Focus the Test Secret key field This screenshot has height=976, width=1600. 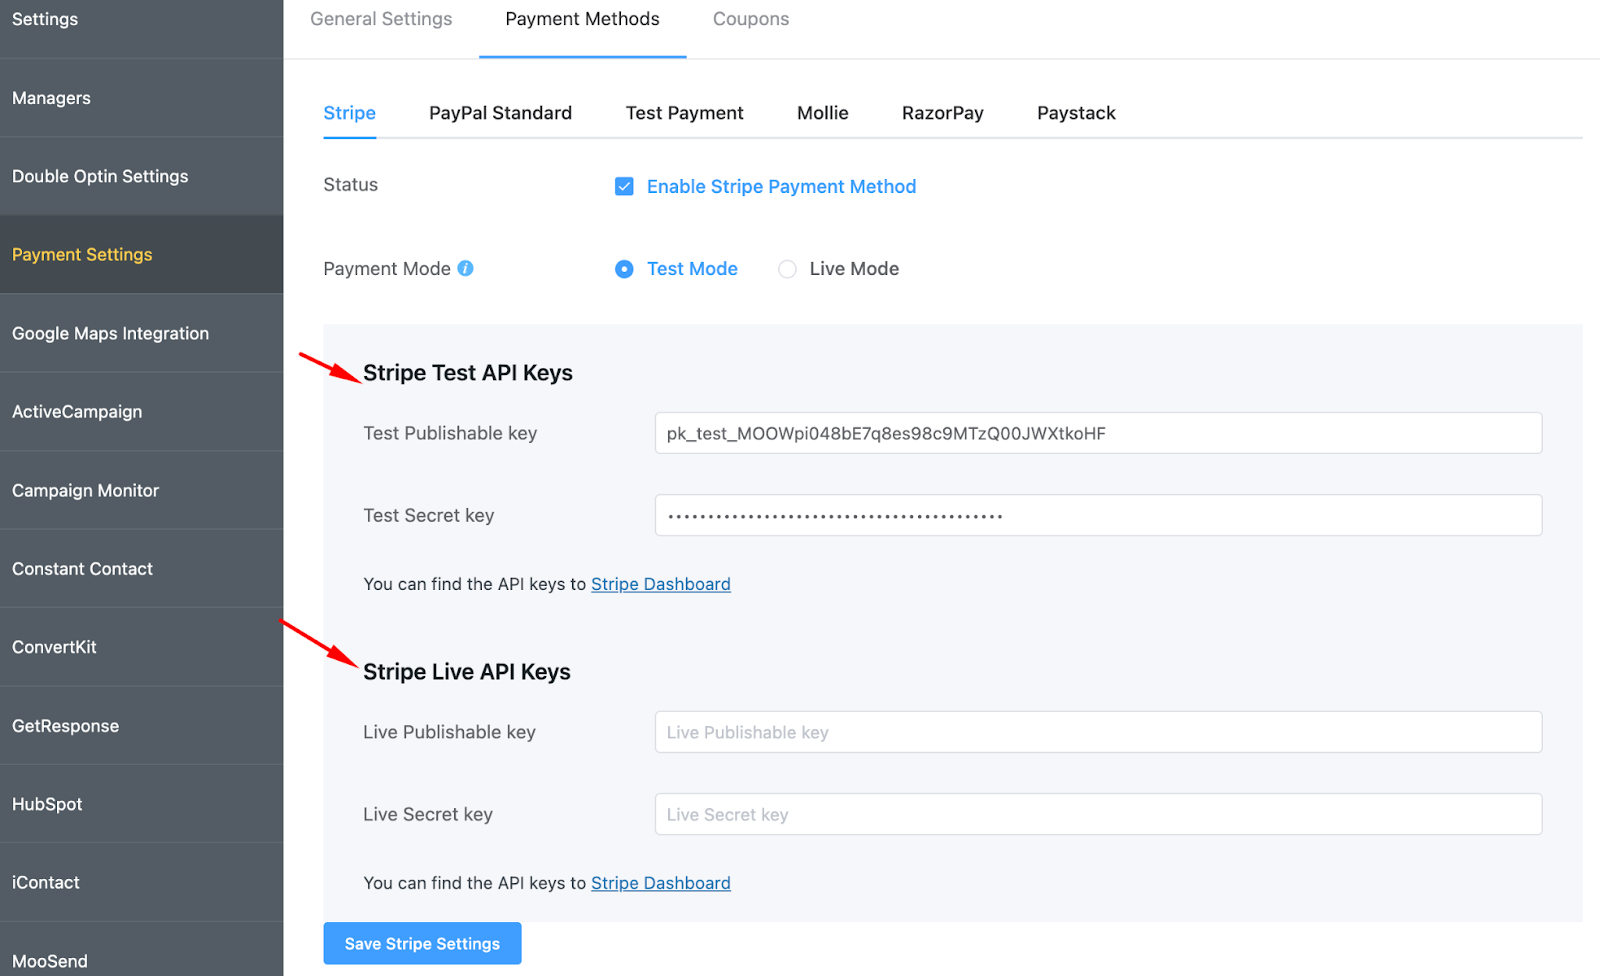pos(1098,515)
